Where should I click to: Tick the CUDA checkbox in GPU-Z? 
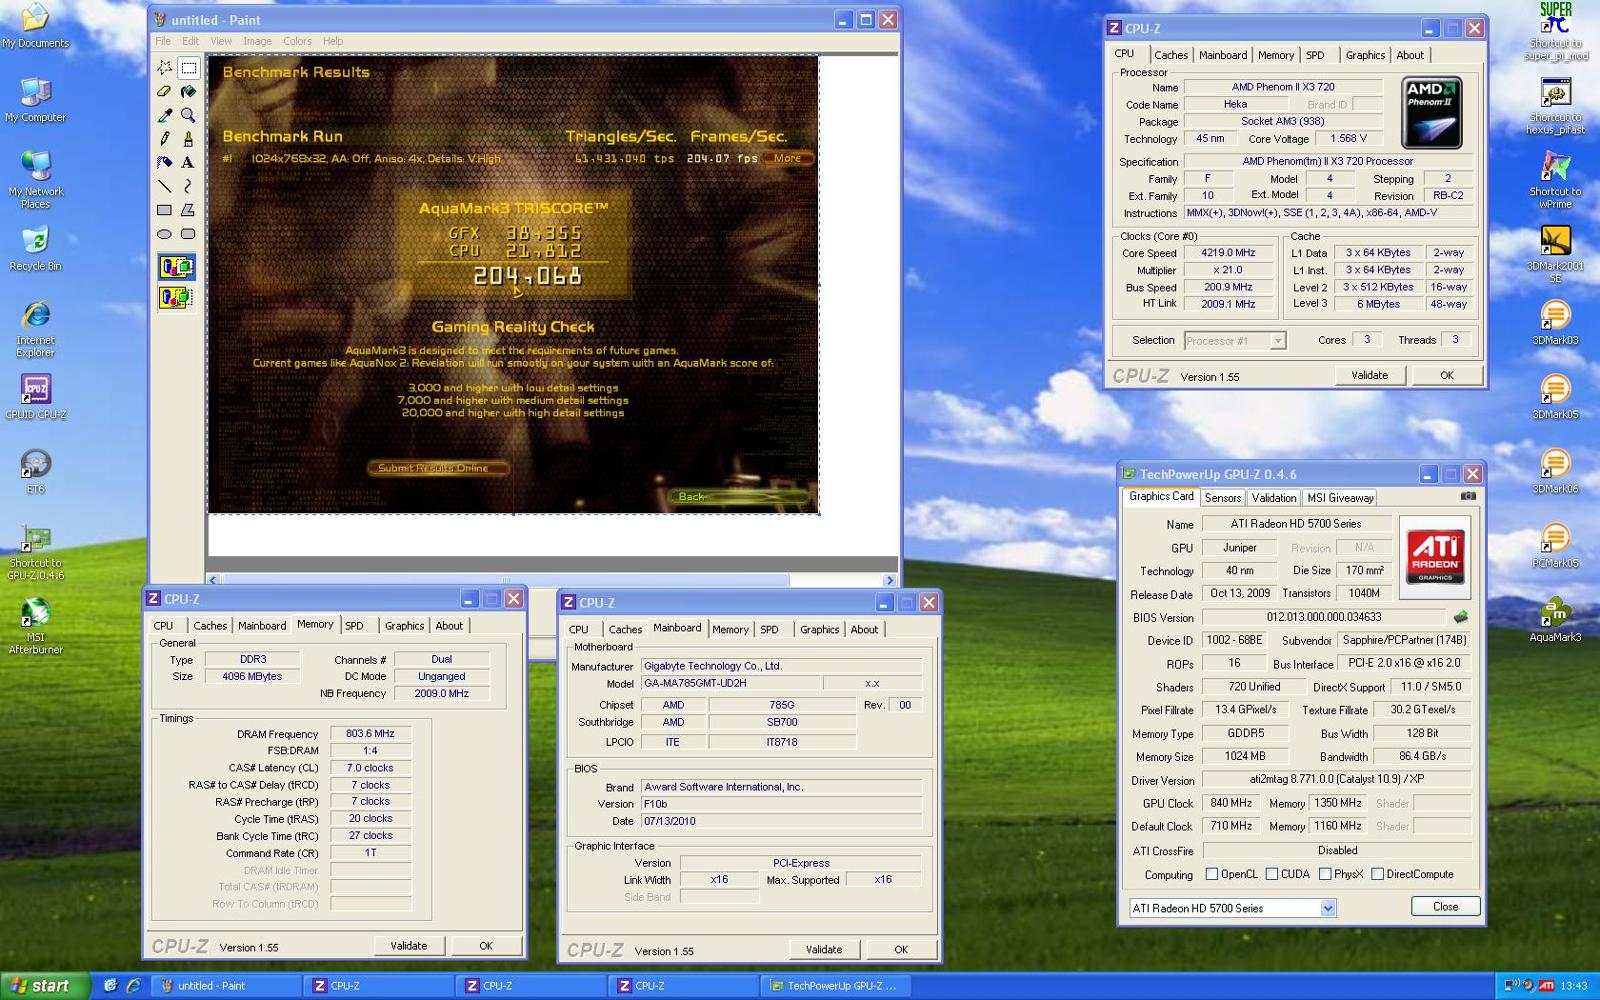click(x=1272, y=874)
